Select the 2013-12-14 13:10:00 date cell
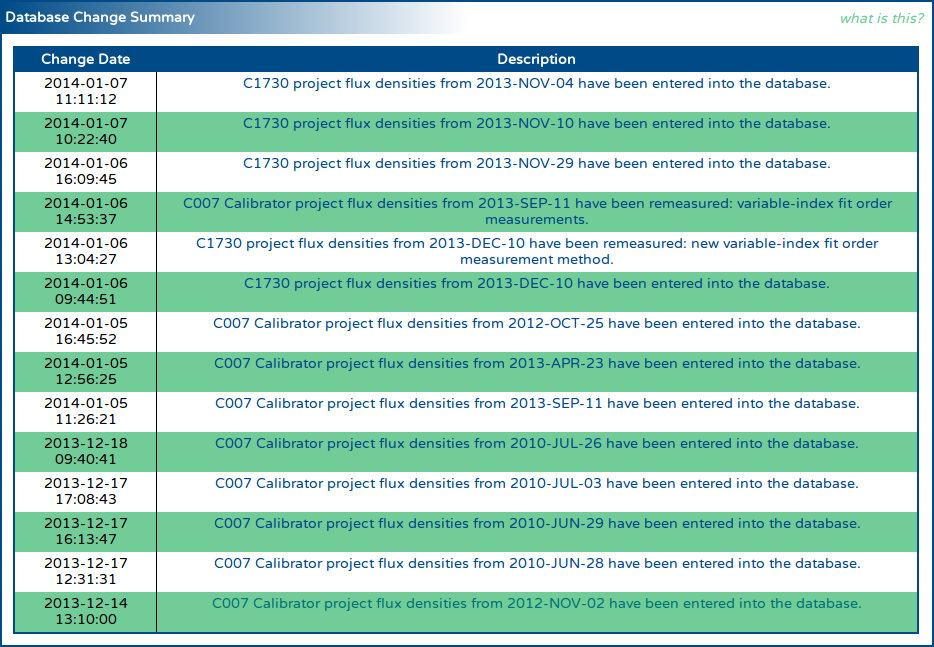 pos(86,611)
